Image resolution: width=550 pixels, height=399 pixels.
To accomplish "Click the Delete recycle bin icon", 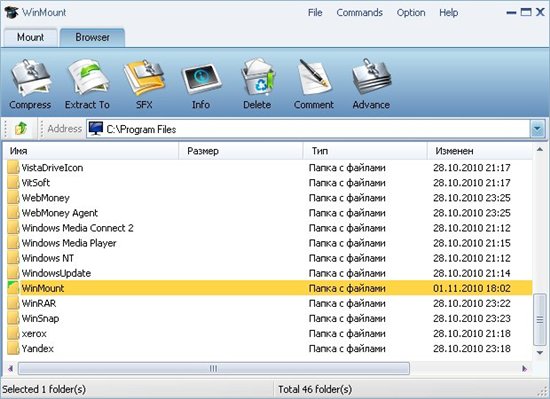I will (x=258, y=77).
